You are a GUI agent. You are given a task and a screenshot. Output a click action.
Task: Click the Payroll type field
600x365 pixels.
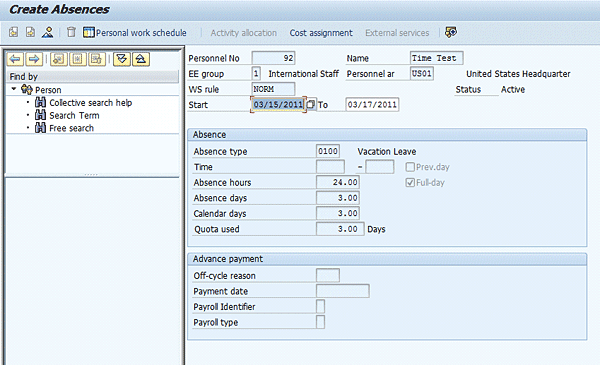[321, 322]
